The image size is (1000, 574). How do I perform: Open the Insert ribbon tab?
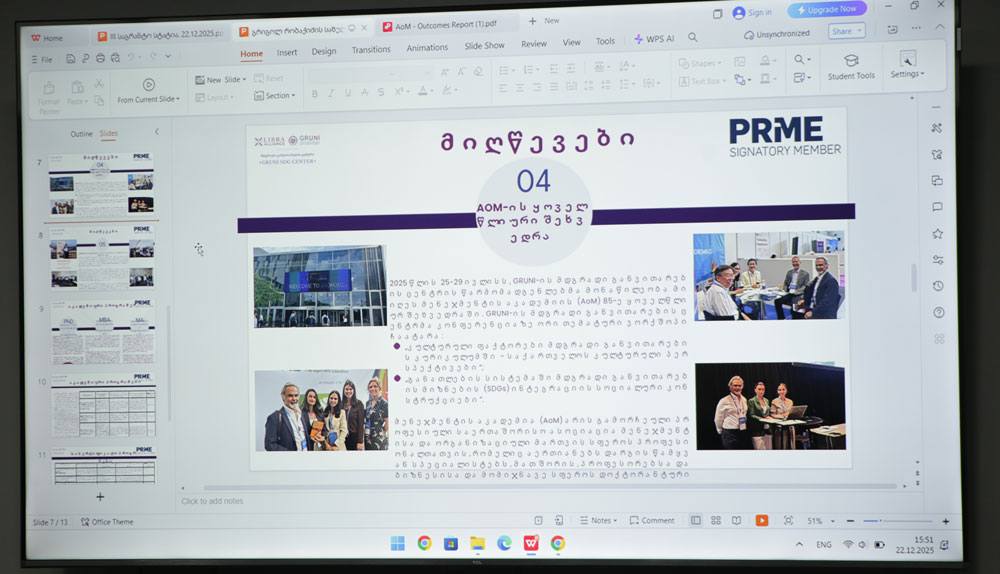(x=287, y=53)
